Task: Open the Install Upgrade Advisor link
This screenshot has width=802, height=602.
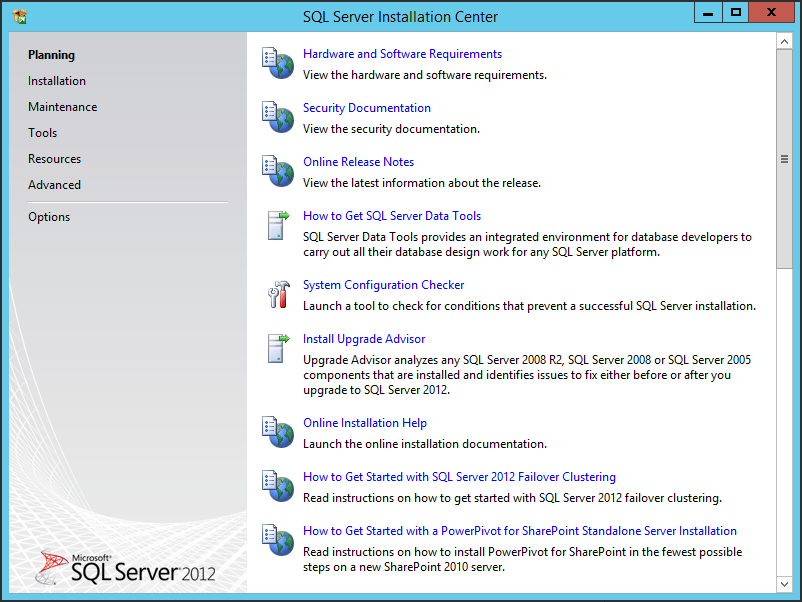Action: 364,339
